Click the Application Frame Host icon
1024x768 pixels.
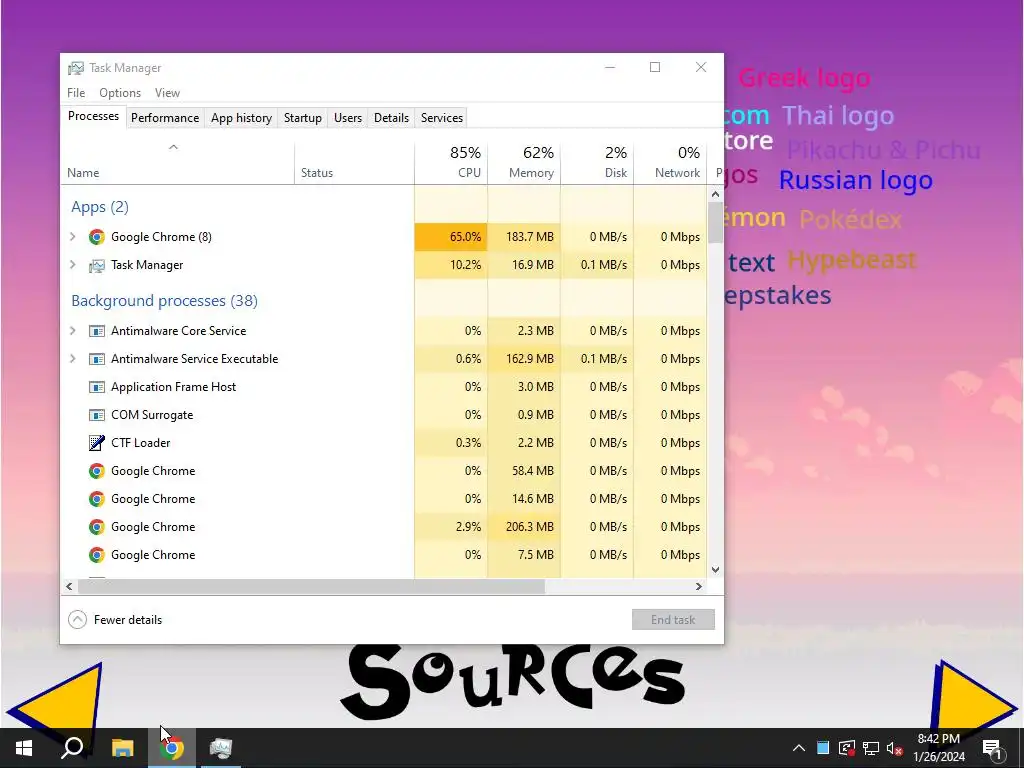[97, 387]
